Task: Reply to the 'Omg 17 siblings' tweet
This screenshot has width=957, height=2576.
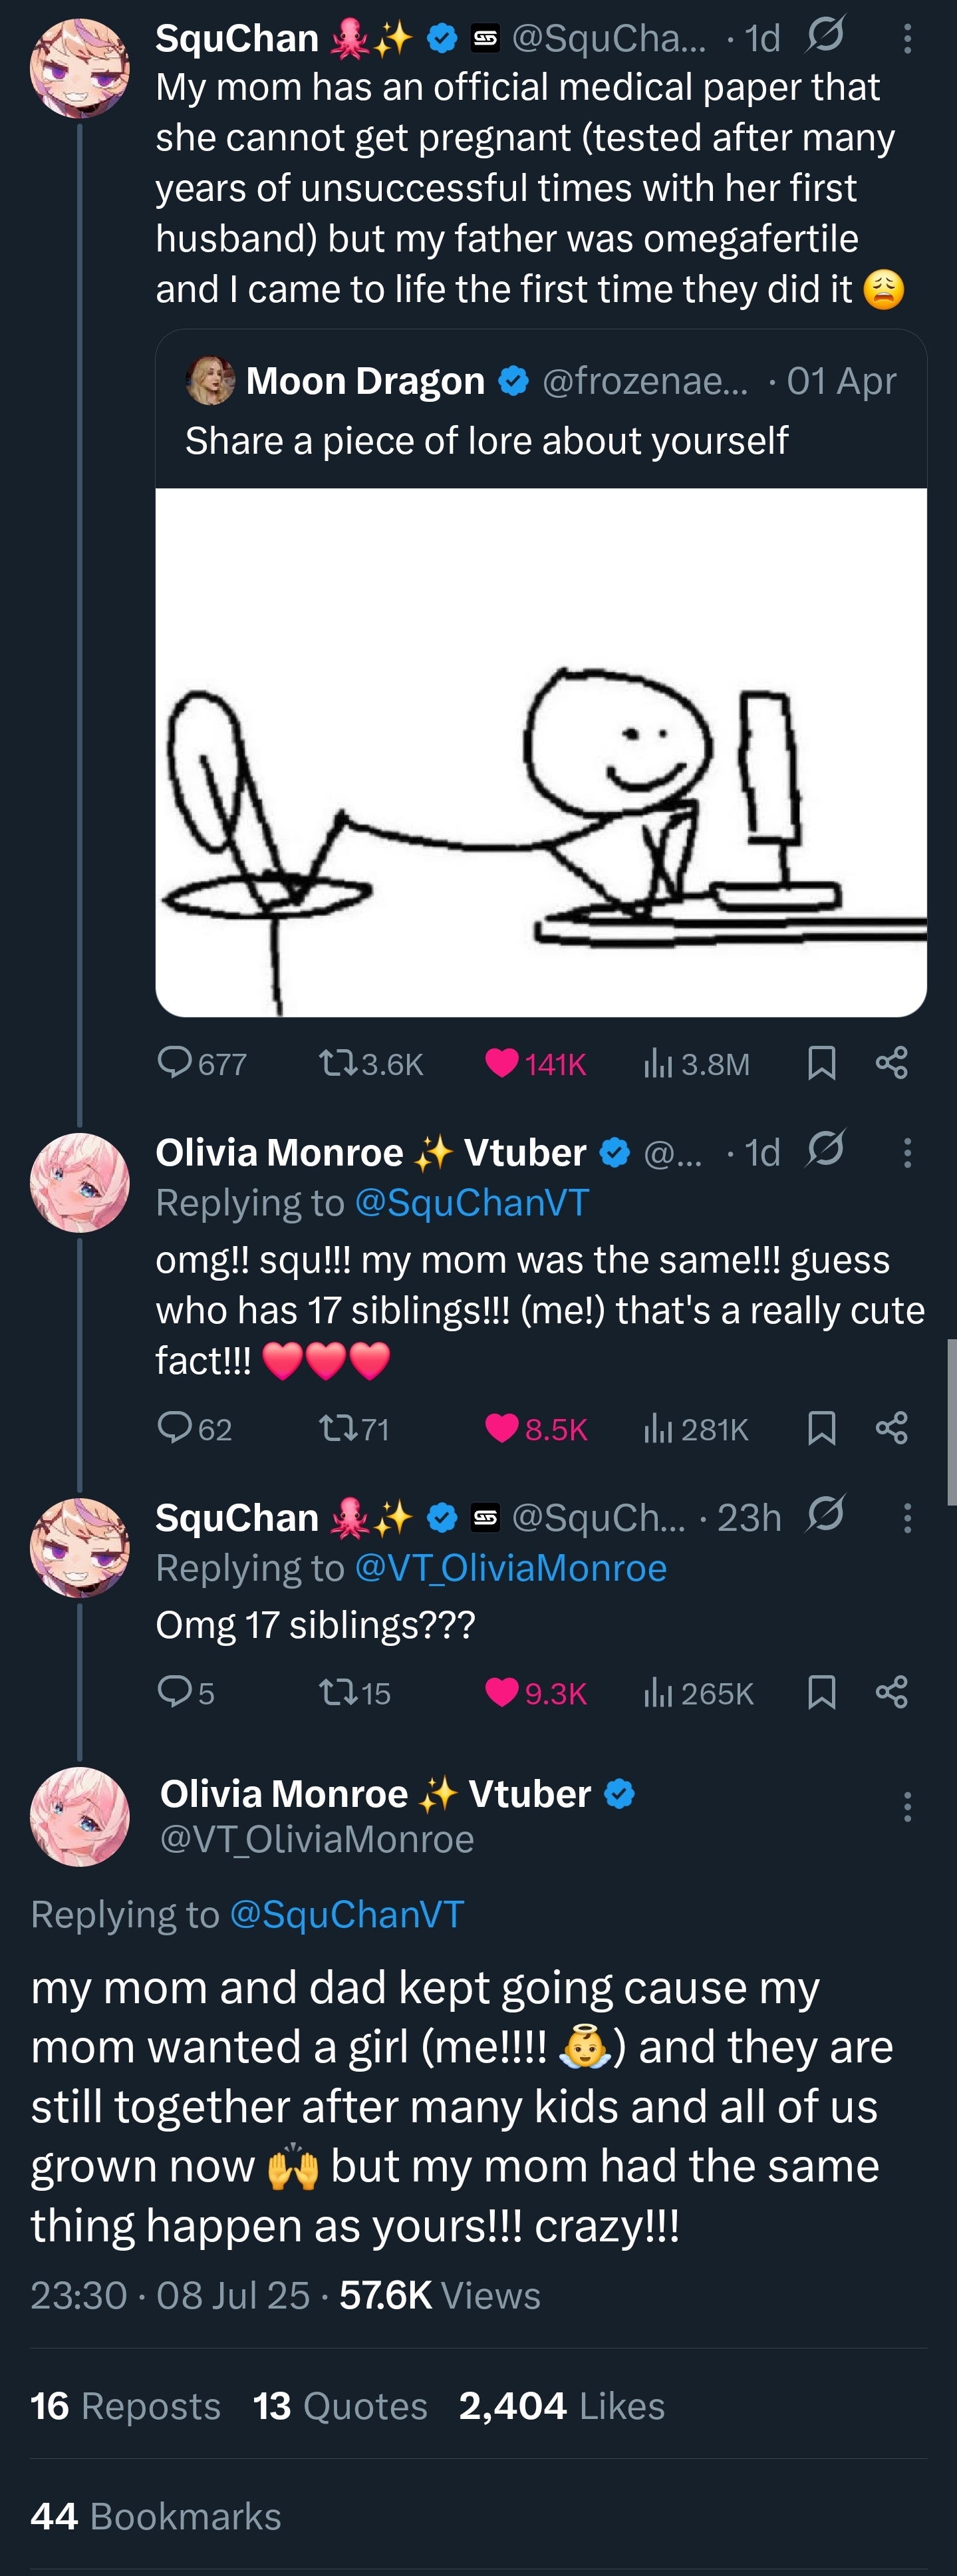Action: pyautogui.click(x=175, y=1692)
